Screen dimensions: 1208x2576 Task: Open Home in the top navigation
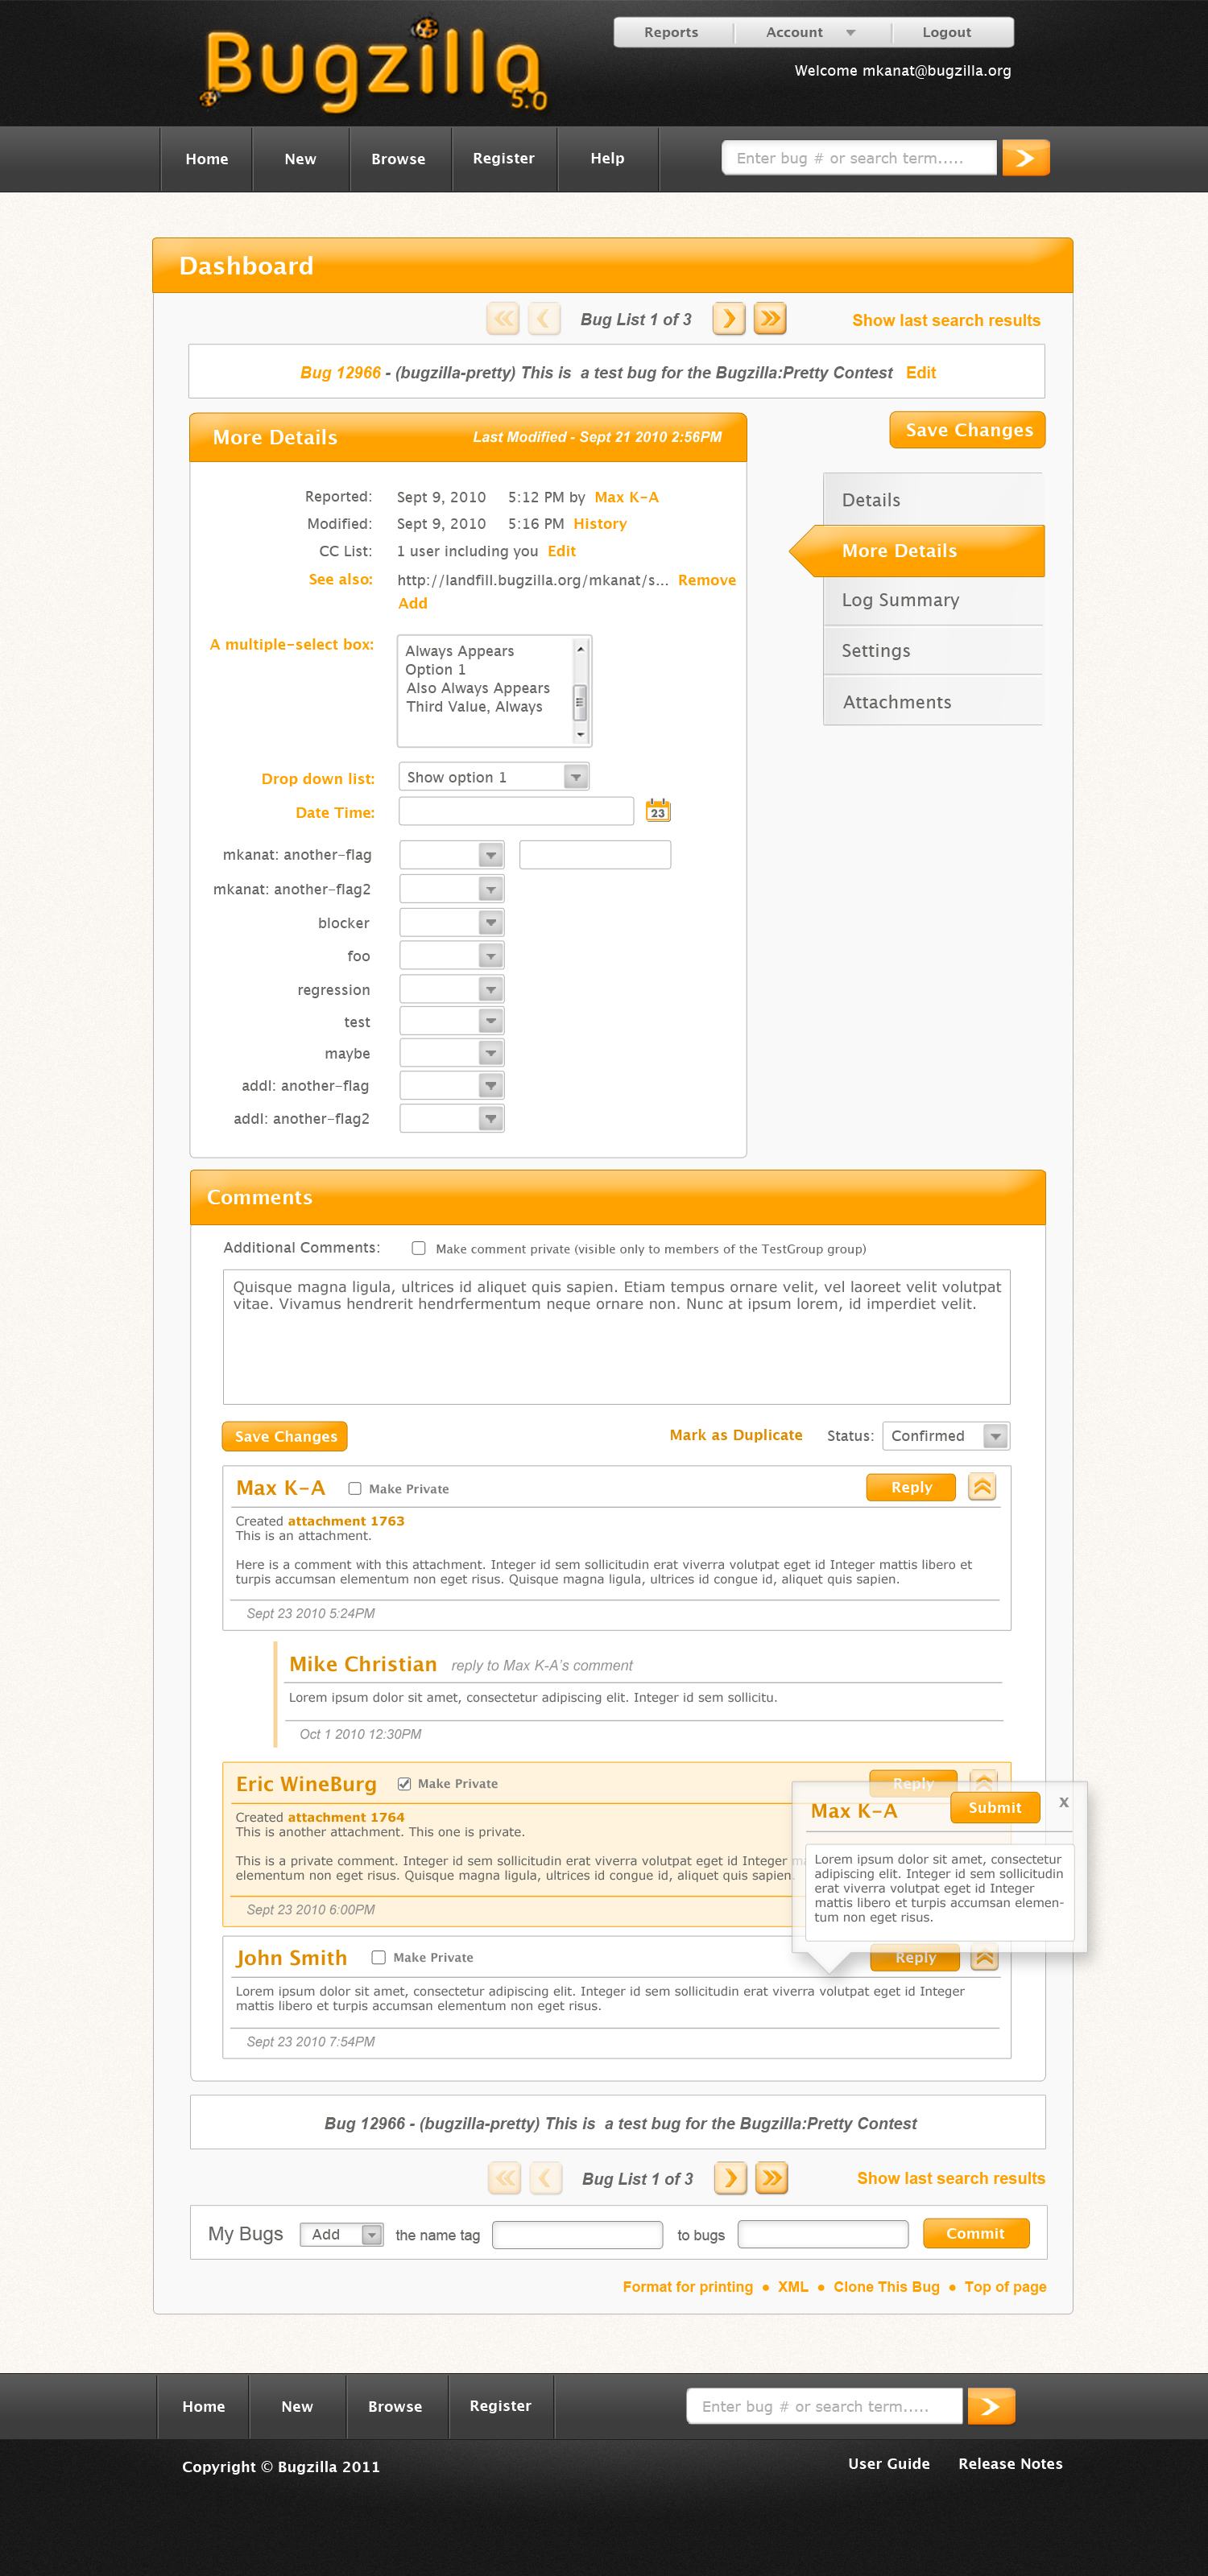tap(207, 159)
